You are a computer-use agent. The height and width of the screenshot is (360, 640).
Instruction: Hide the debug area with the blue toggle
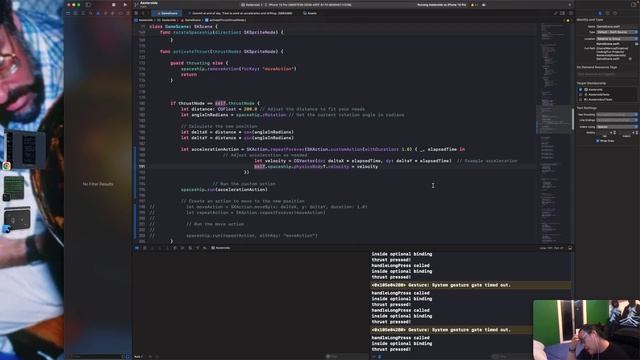(x=137, y=248)
